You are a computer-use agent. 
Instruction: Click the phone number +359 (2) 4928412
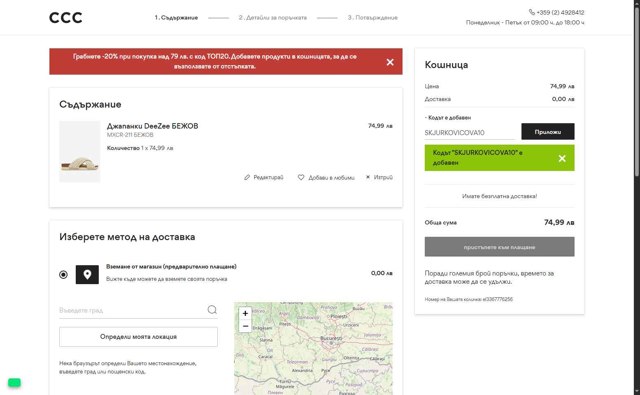tap(560, 13)
